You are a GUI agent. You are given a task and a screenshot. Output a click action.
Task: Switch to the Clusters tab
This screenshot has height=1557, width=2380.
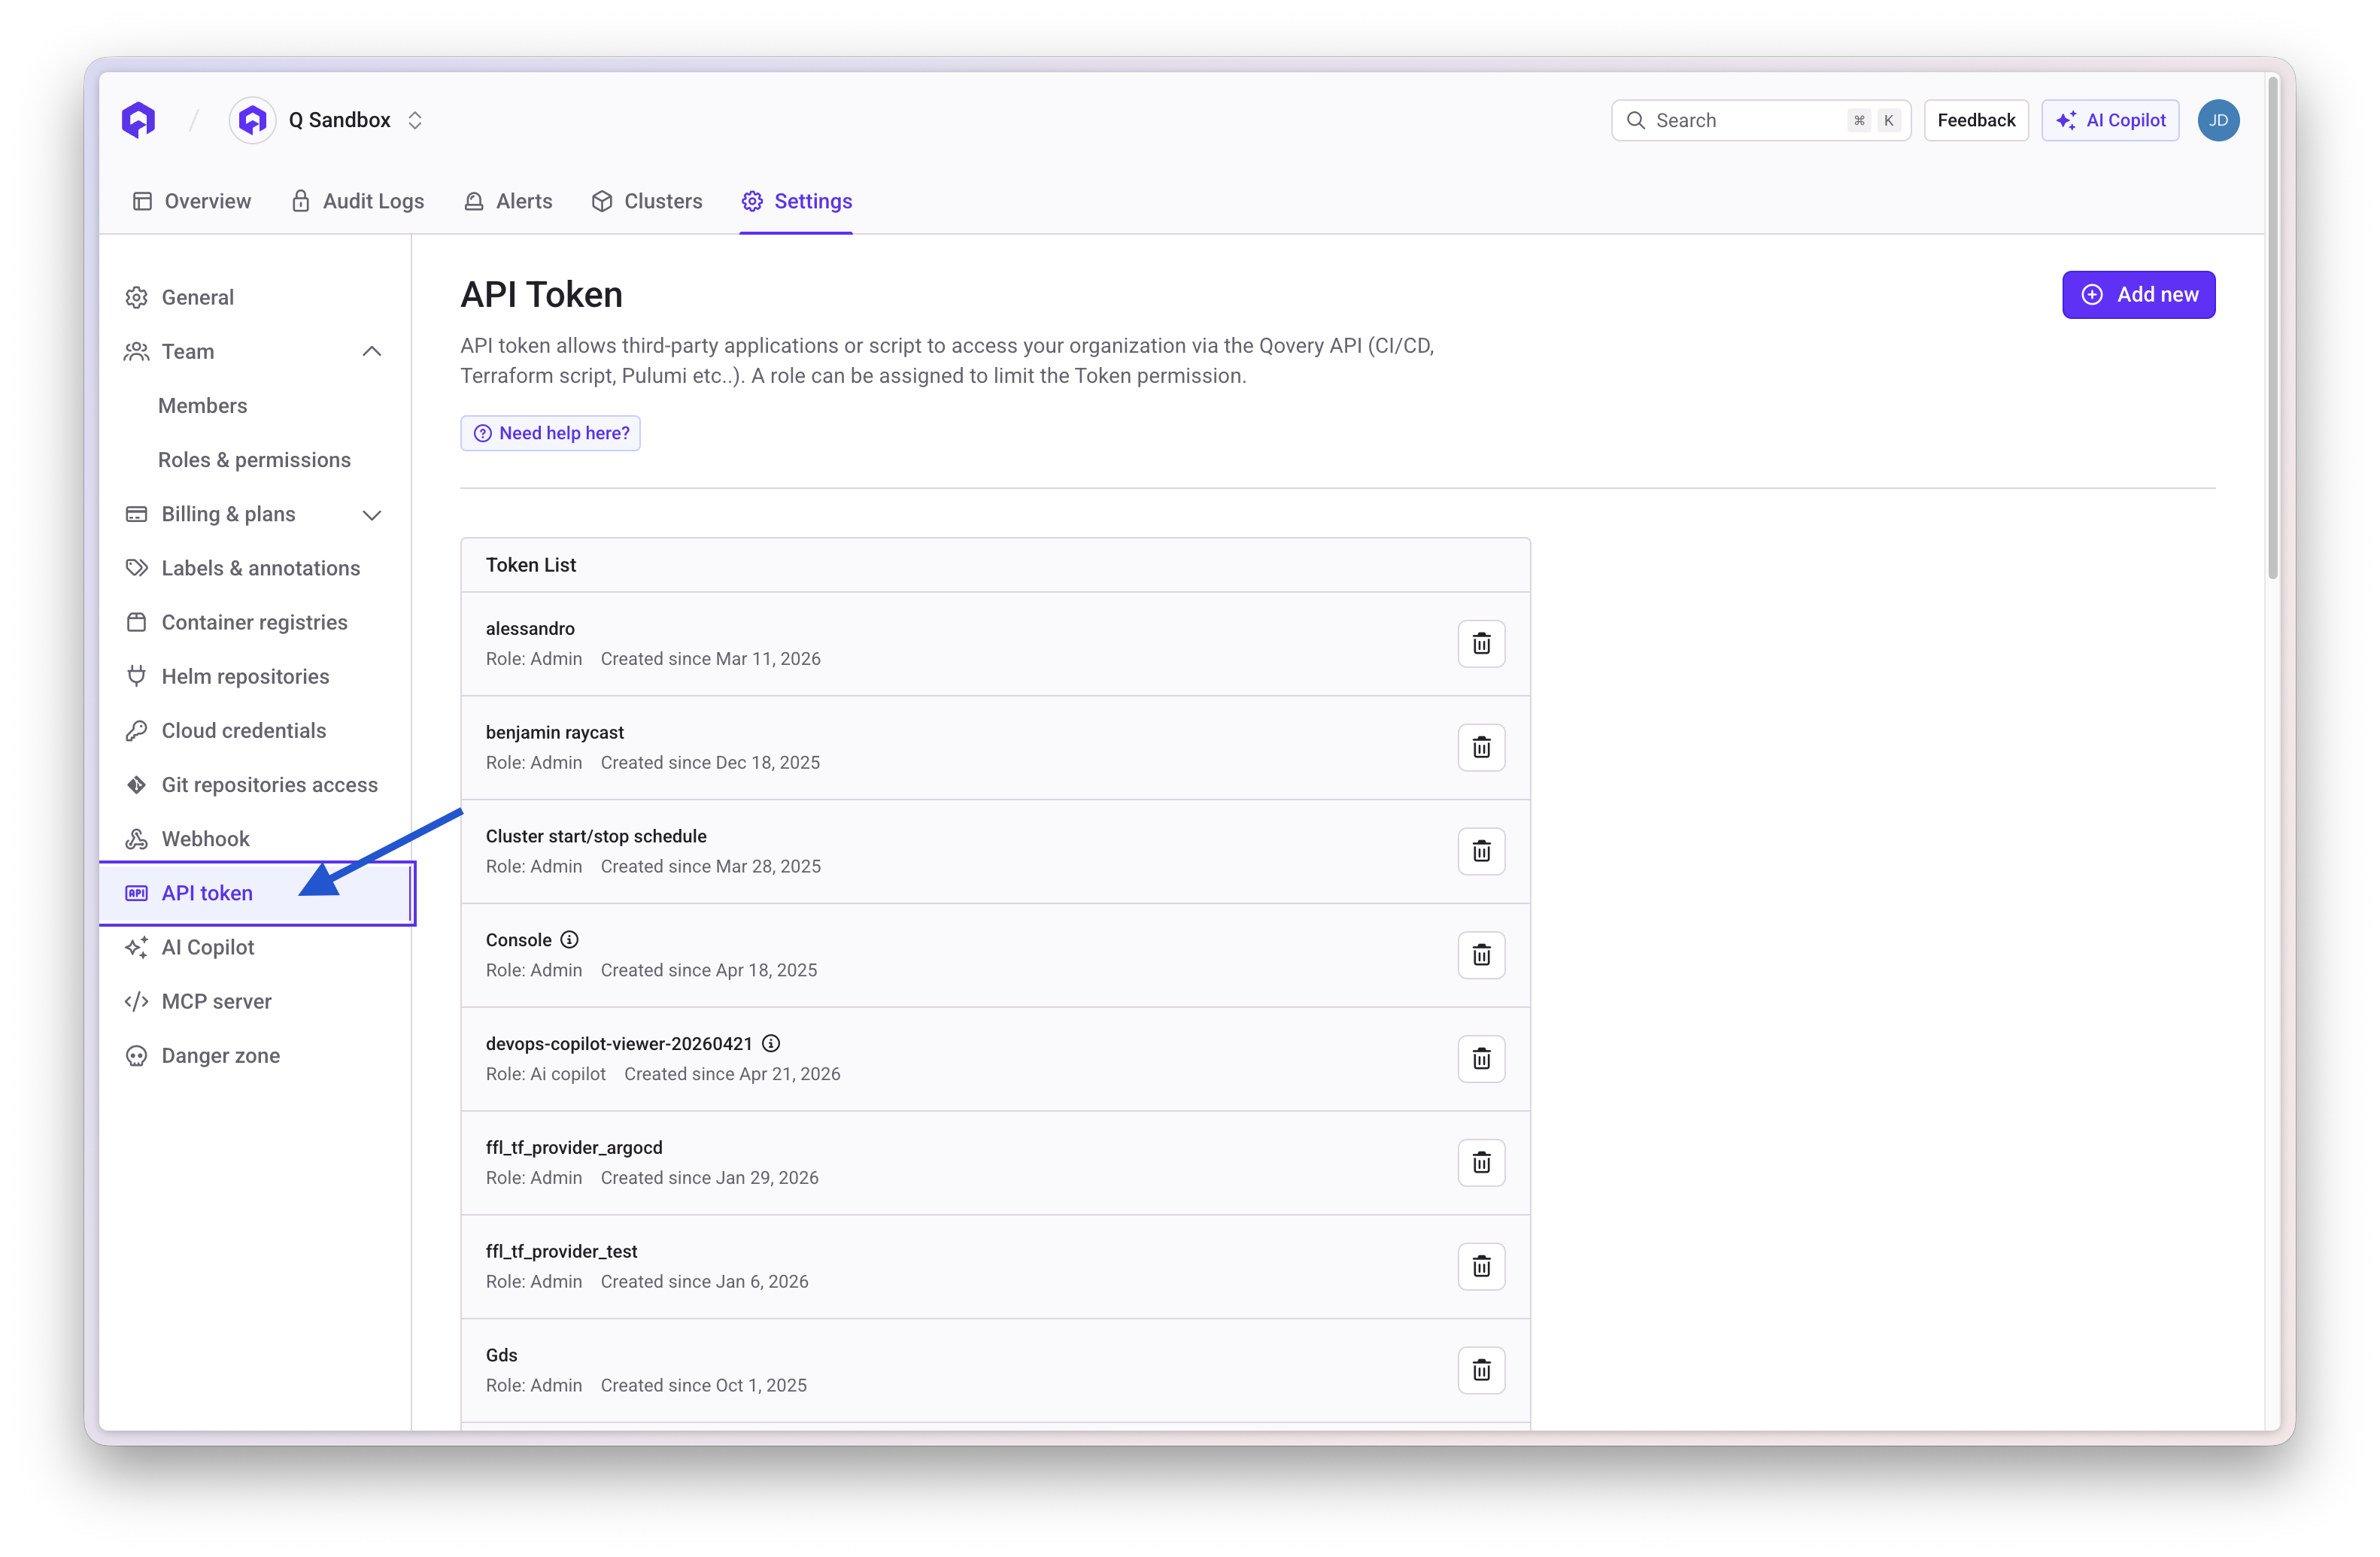click(647, 201)
